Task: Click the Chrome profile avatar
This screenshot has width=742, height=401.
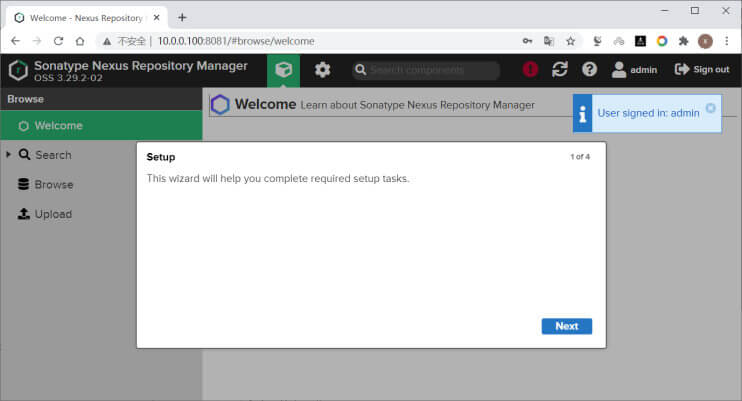Action: pyautogui.click(x=705, y=41)
